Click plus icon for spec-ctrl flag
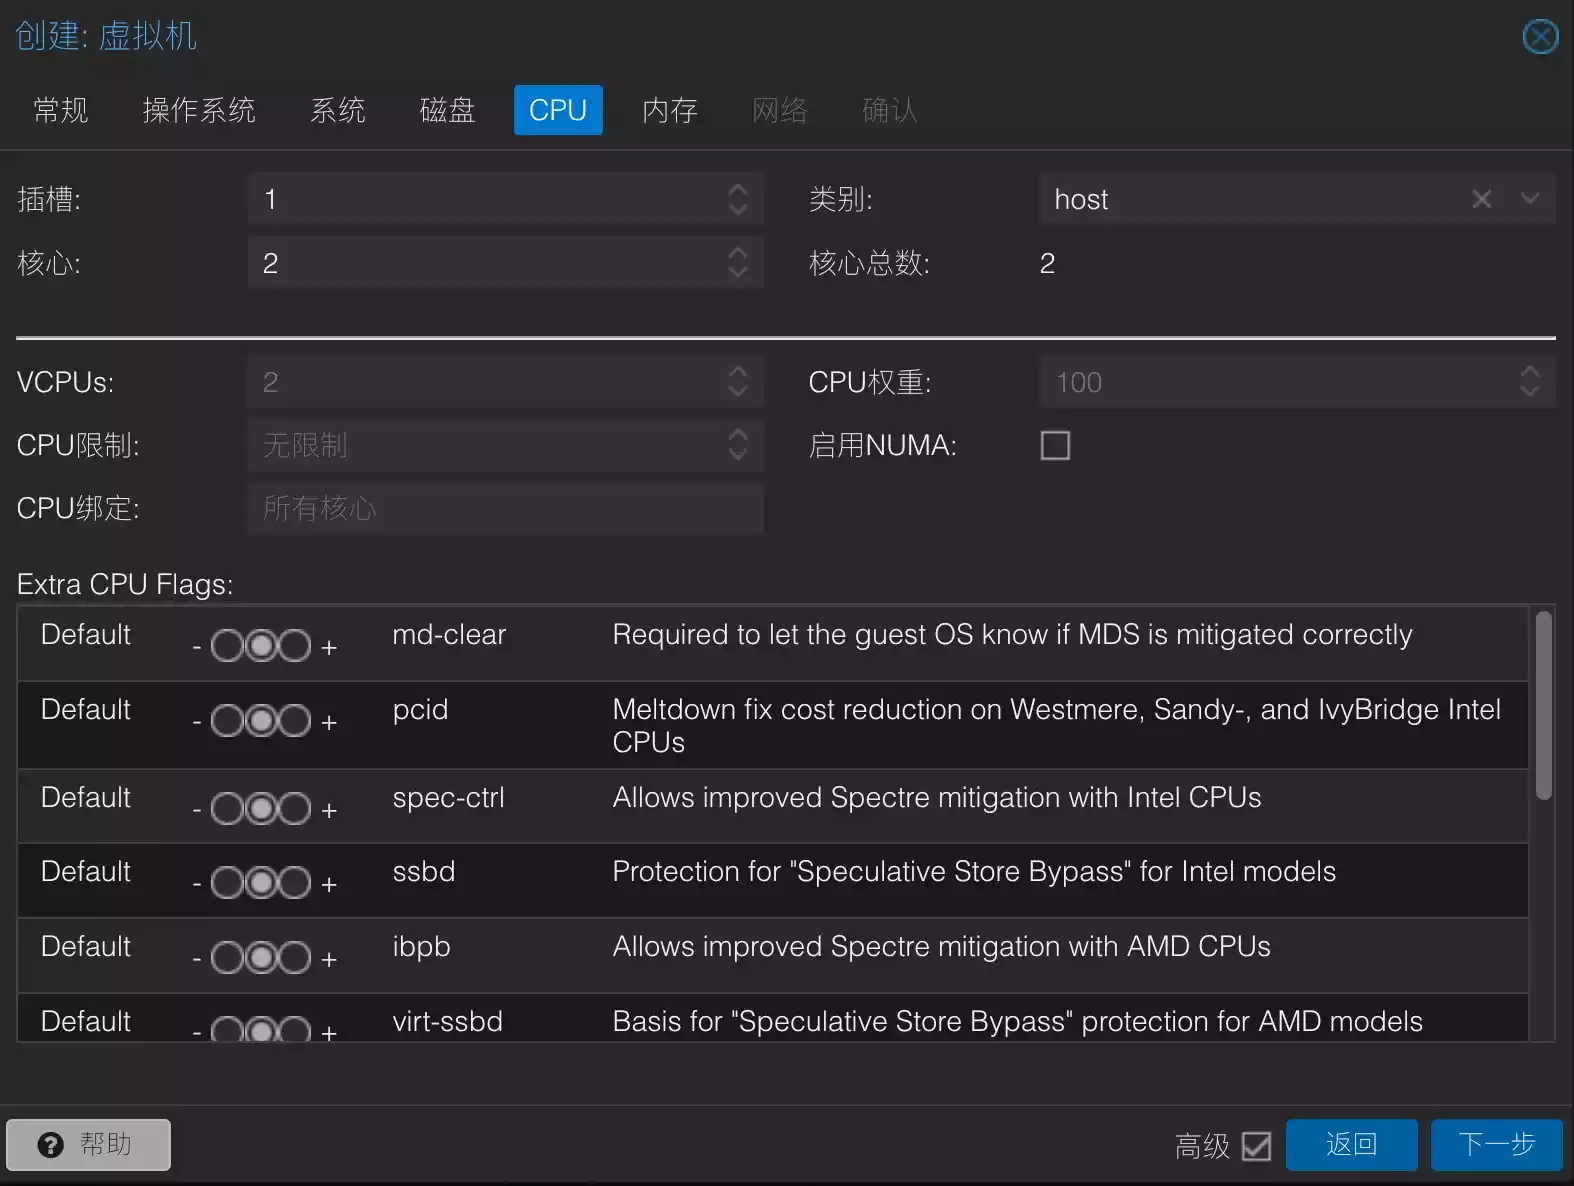 click(x=329, y=810)
